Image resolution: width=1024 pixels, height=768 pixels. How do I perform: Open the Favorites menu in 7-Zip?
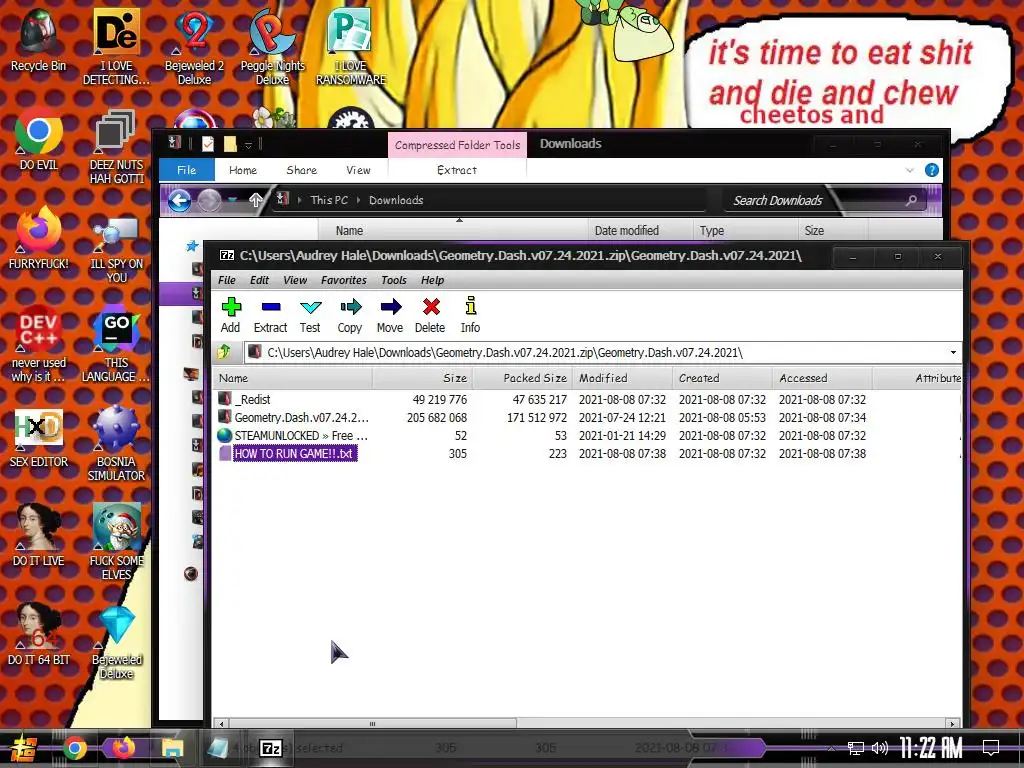click(x=344, y=280)
